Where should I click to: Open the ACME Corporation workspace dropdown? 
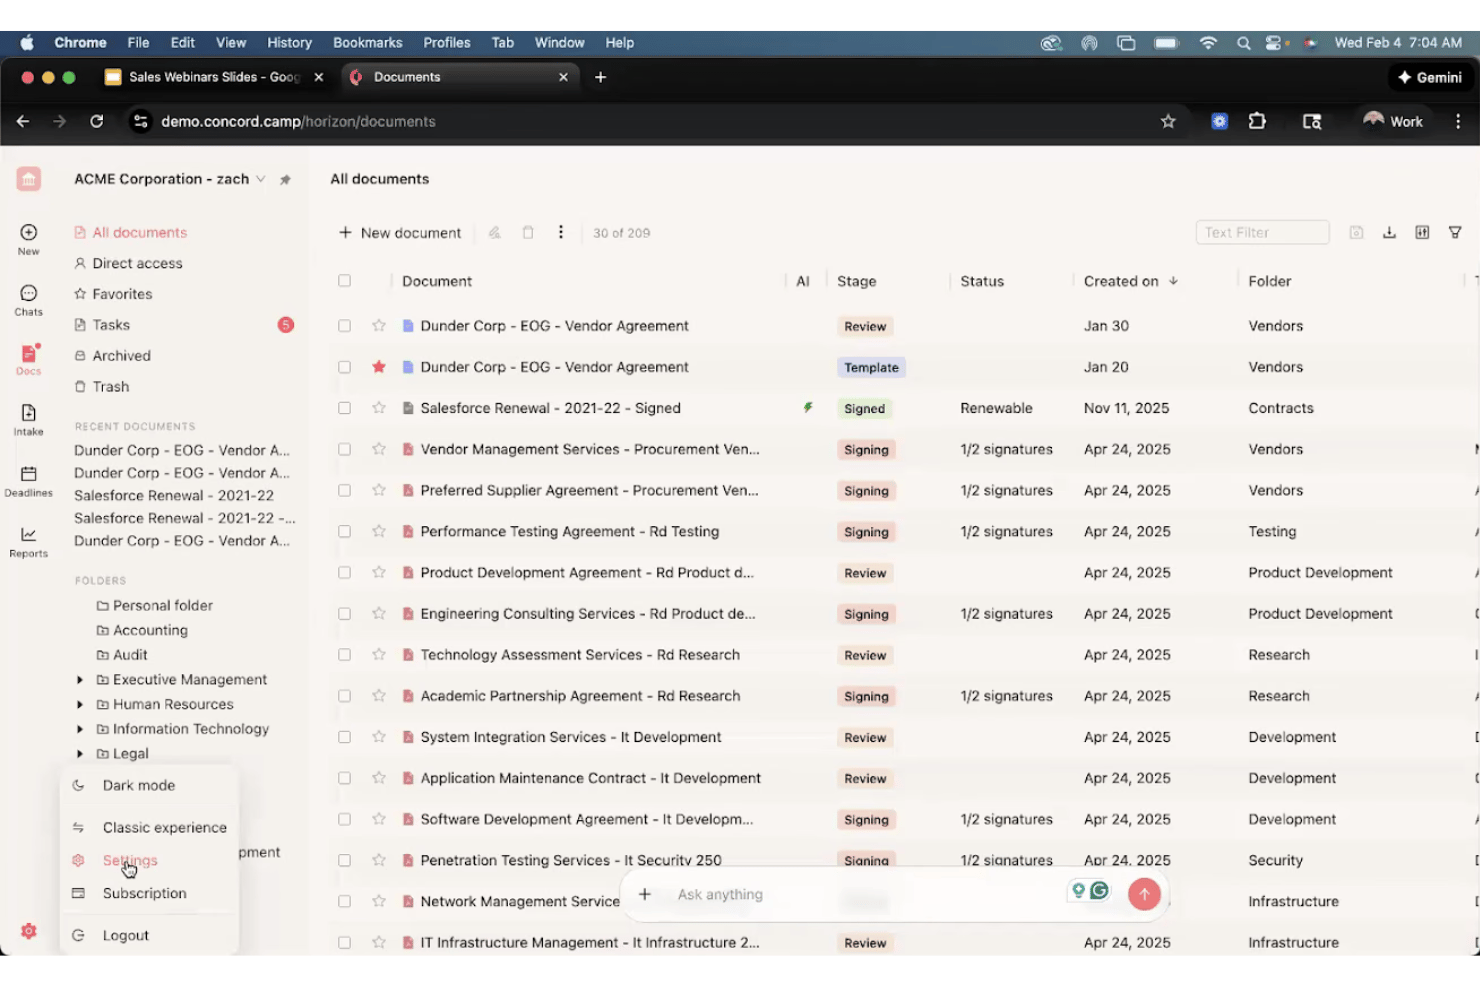click(260, 179)
